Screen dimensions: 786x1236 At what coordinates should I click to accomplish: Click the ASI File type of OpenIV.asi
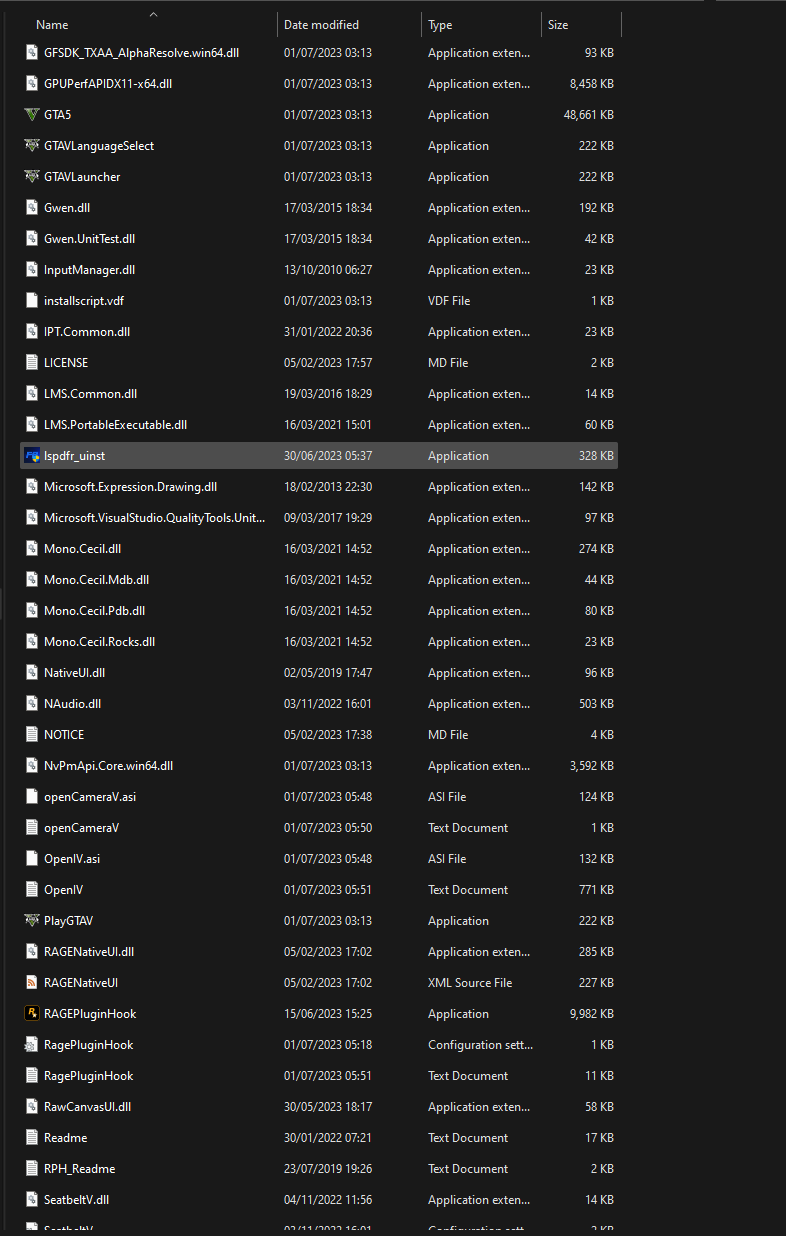coord(447,859)
